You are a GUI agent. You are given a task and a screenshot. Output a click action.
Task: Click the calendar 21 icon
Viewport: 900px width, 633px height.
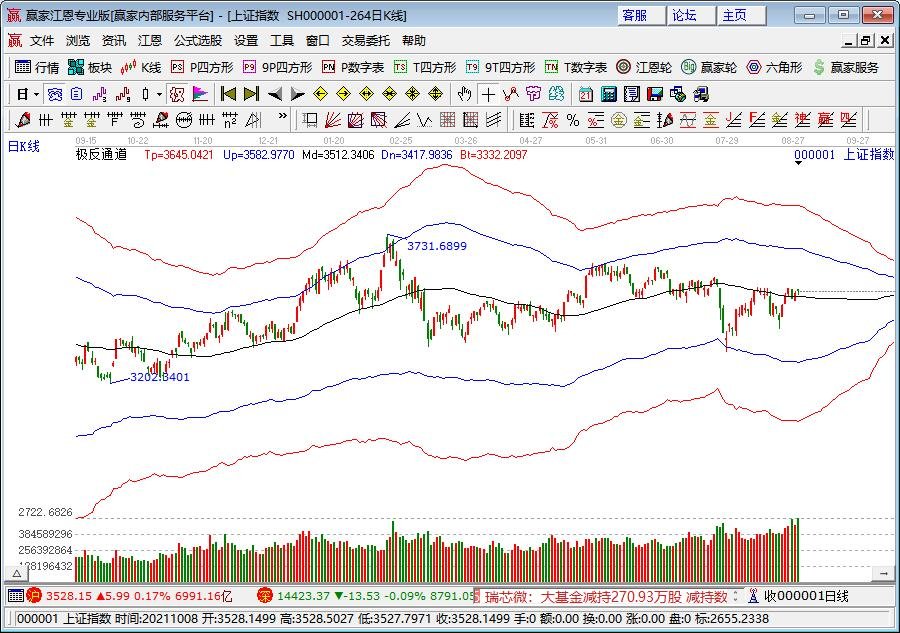[x=585, y=94]
